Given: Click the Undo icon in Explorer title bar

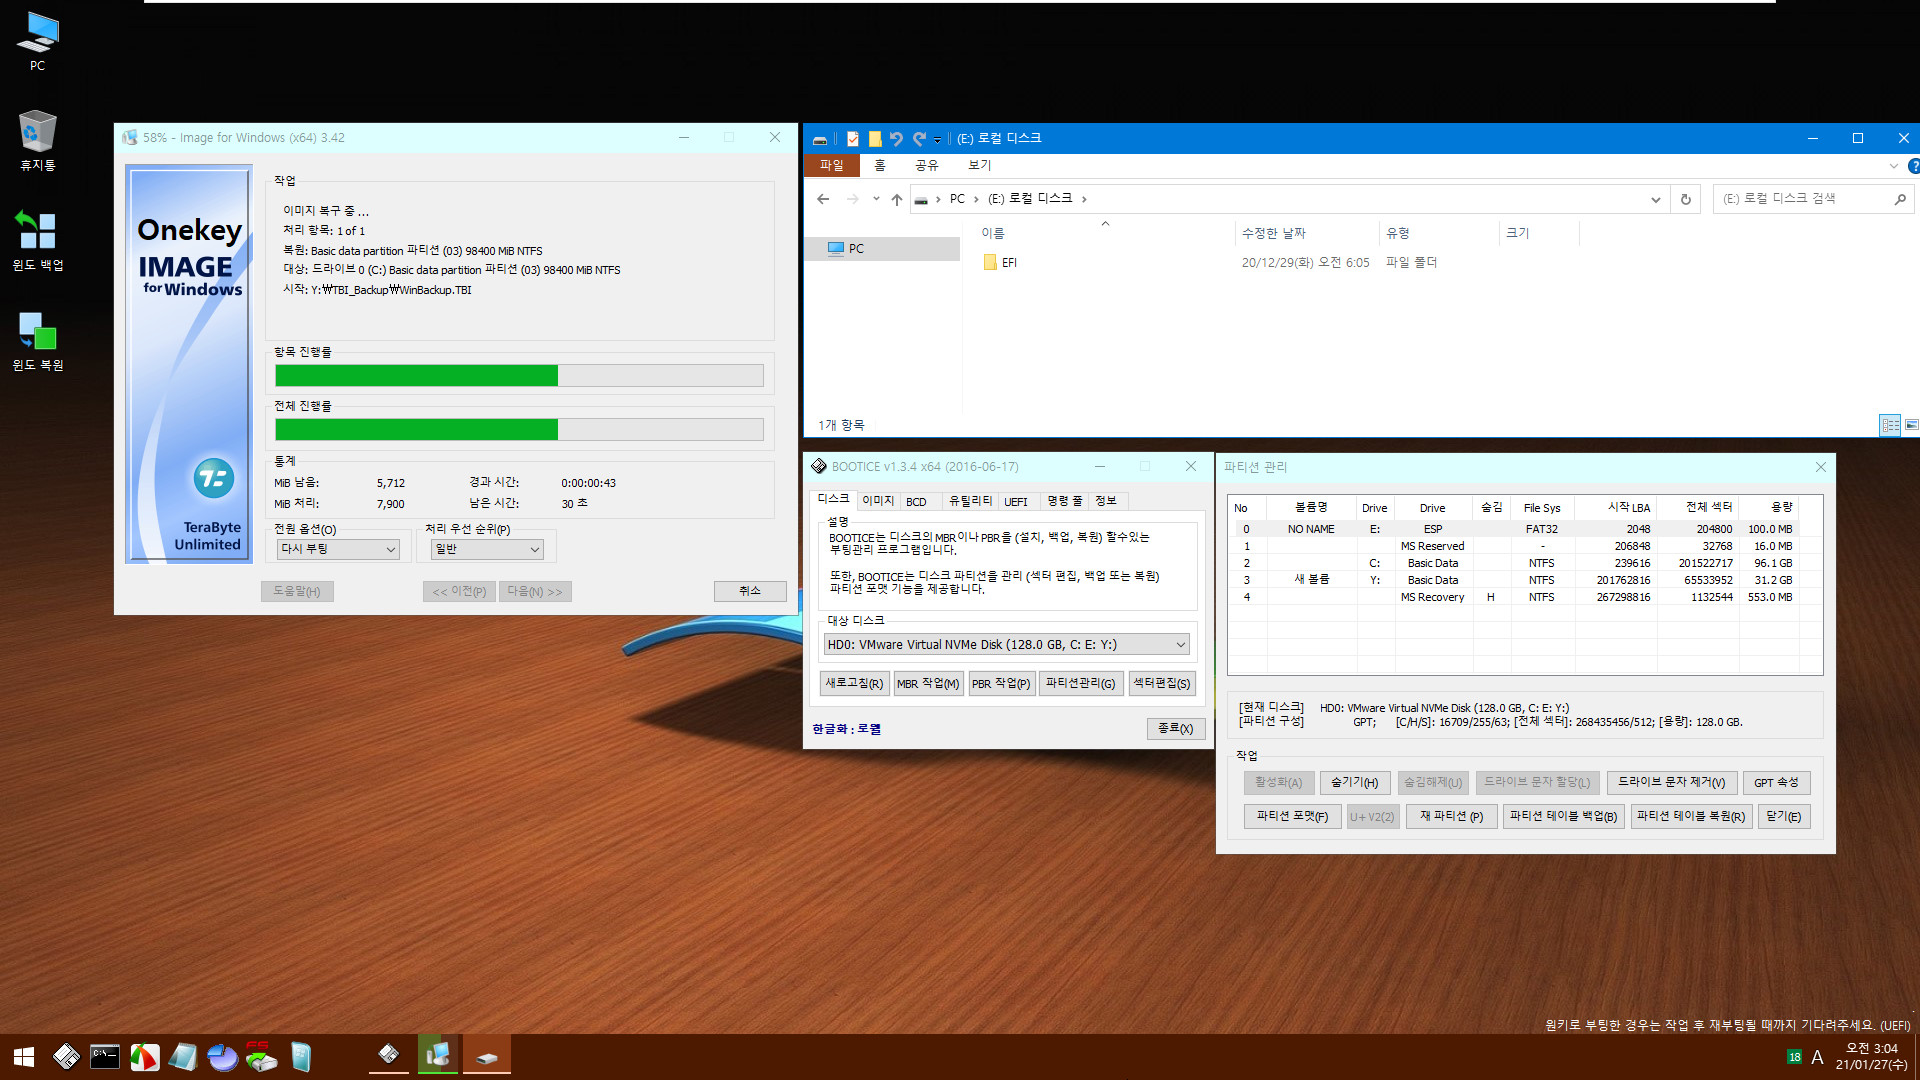Looking at the screenshot, I should tap(896, 139).
